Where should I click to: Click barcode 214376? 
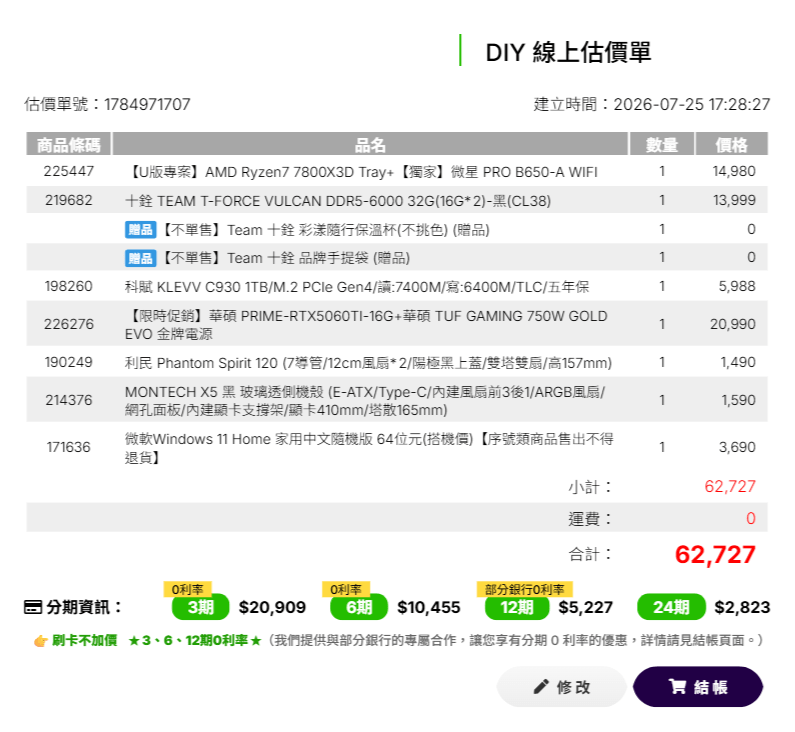[x=68, y=400]
